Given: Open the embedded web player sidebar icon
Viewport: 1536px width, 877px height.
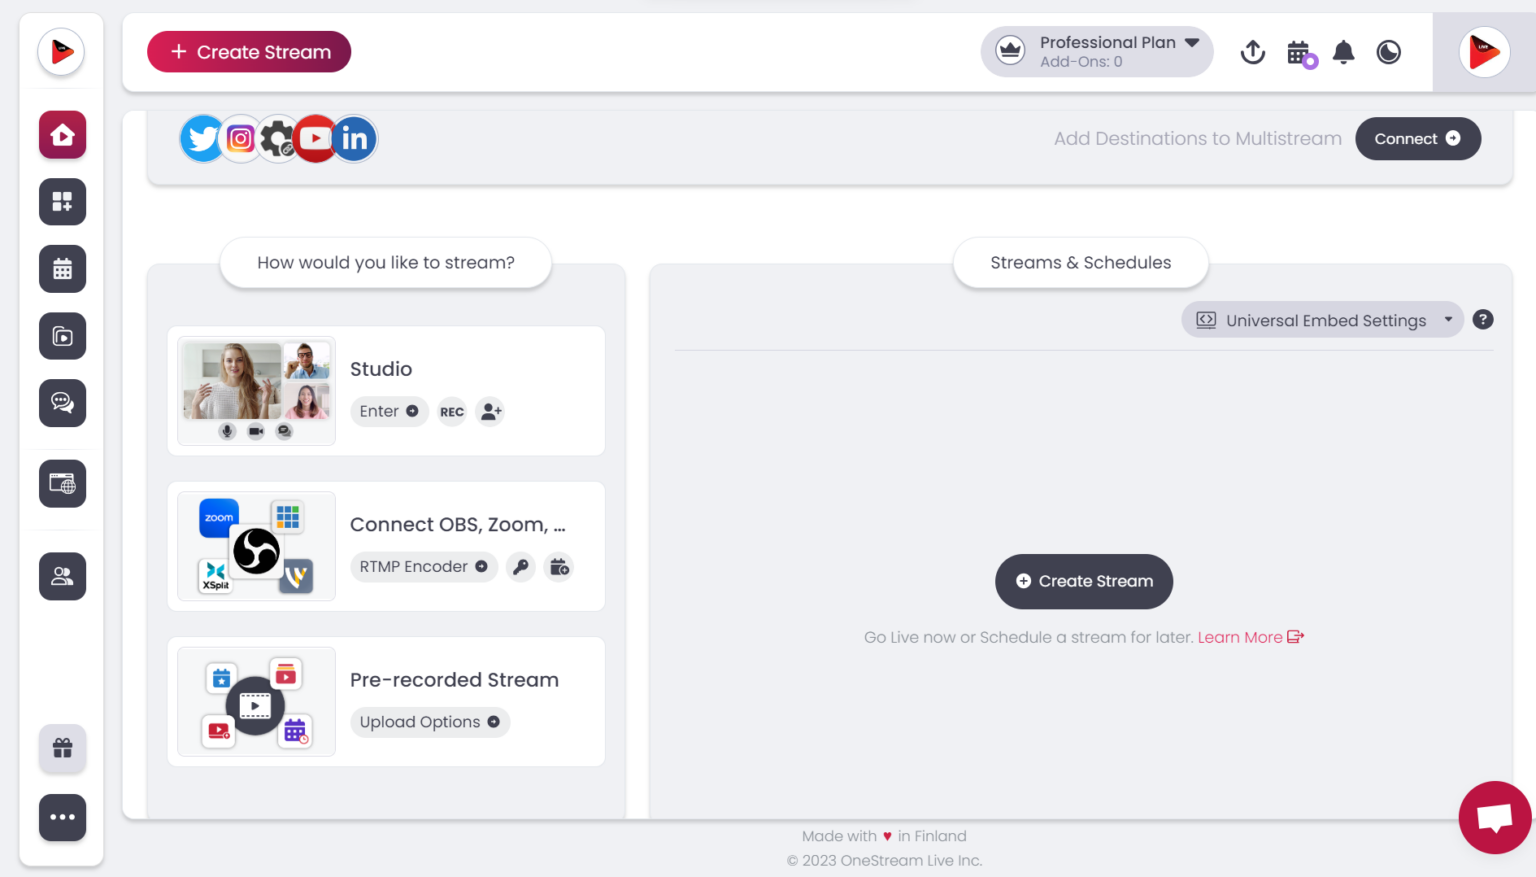Looking at the screenshot, I should click(62, 483).
